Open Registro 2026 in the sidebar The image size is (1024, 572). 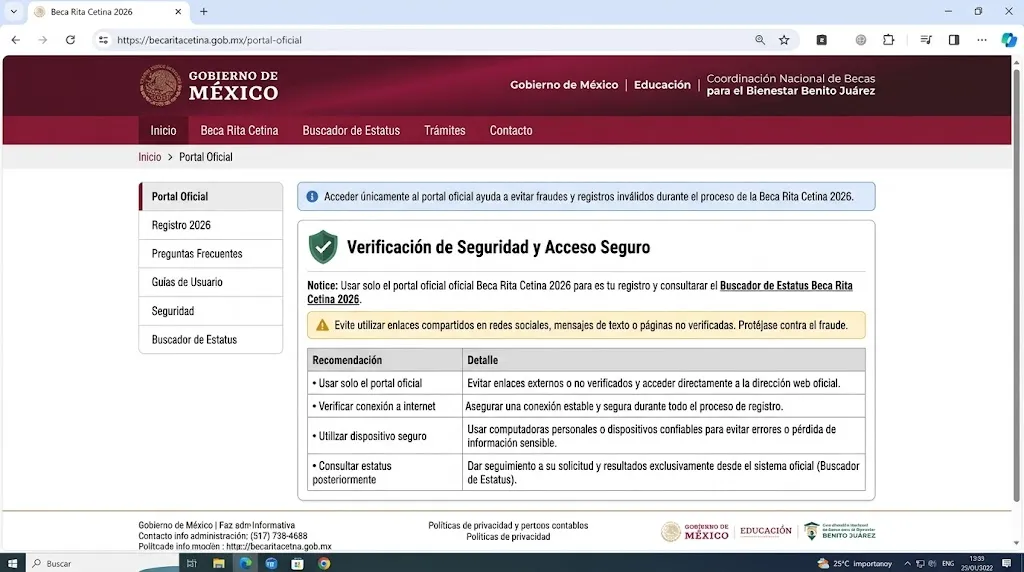pos(211,225)
